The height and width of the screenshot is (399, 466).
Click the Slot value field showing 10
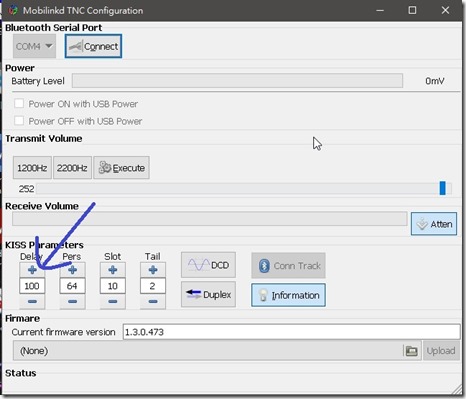(113, 286)
